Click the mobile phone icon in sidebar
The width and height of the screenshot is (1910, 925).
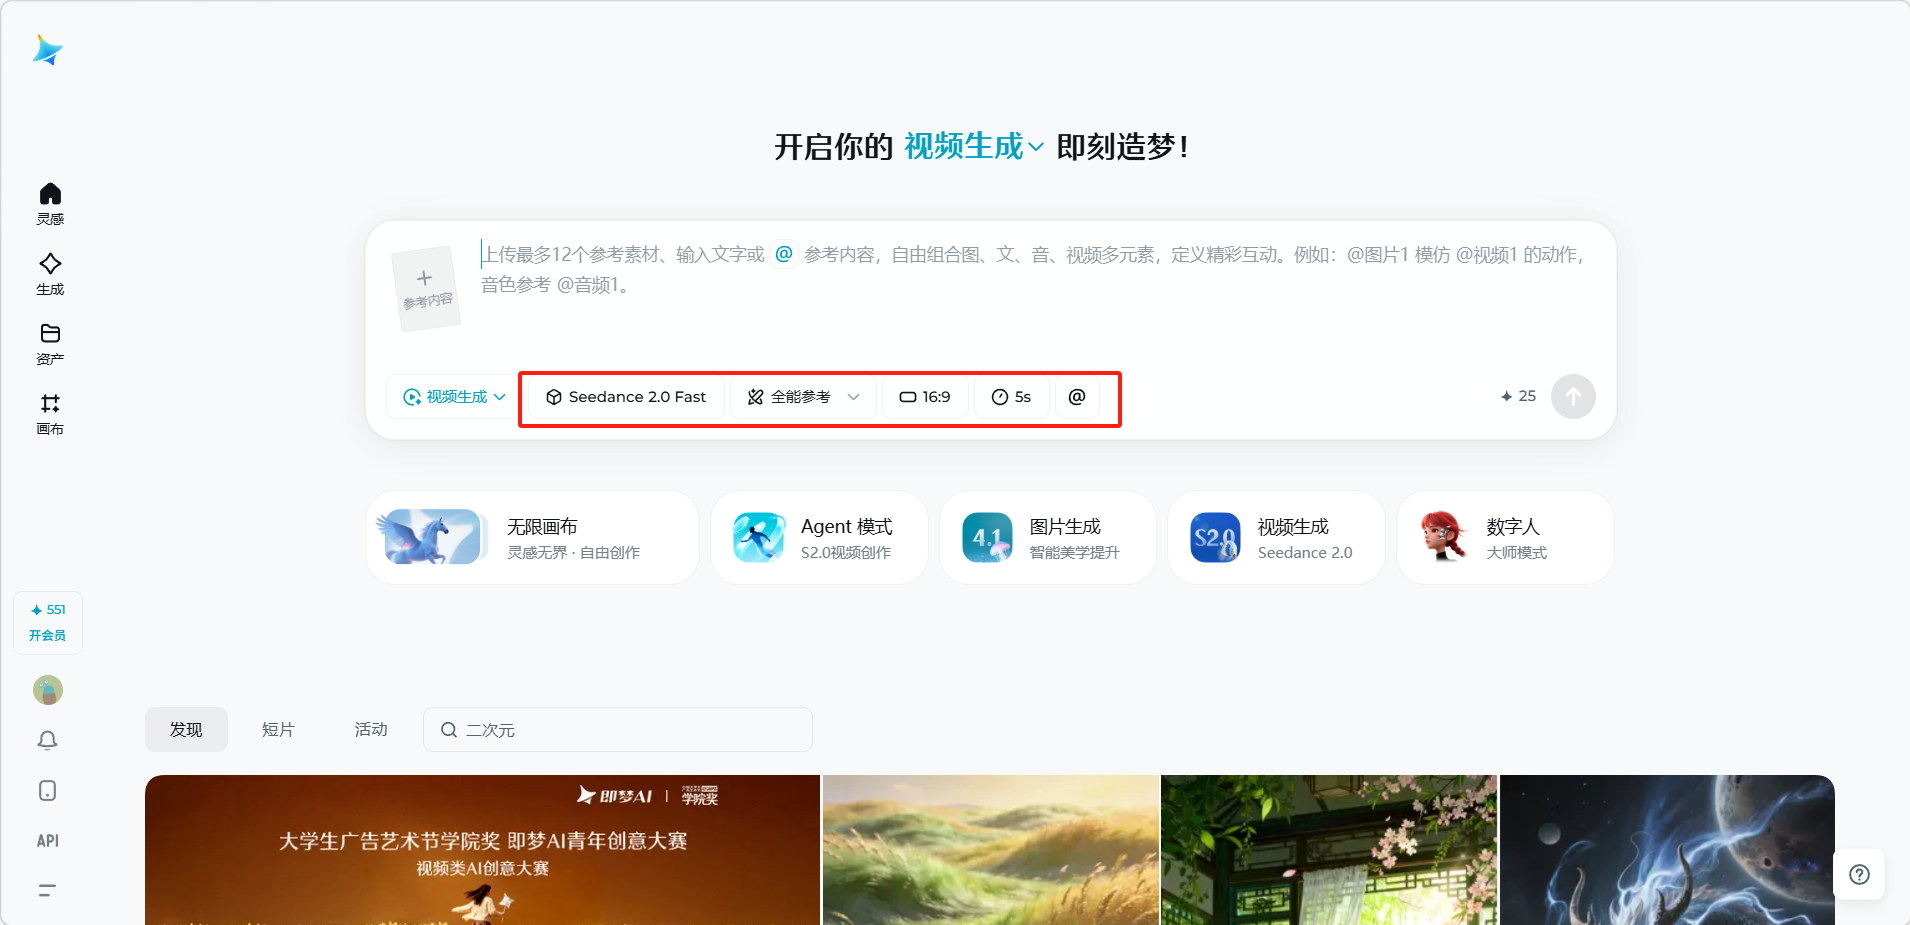pyautogui.click(x=48, y=791)
